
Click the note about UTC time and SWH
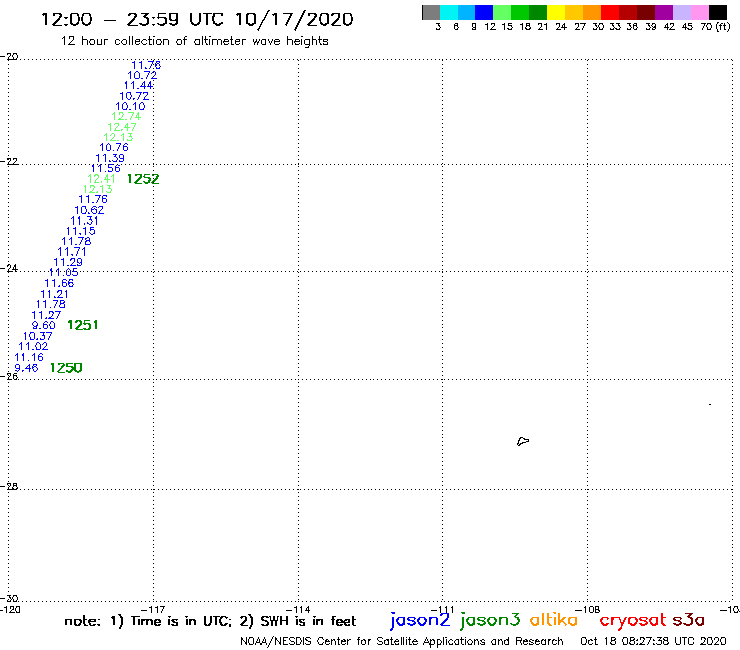(x=210, y=621)
